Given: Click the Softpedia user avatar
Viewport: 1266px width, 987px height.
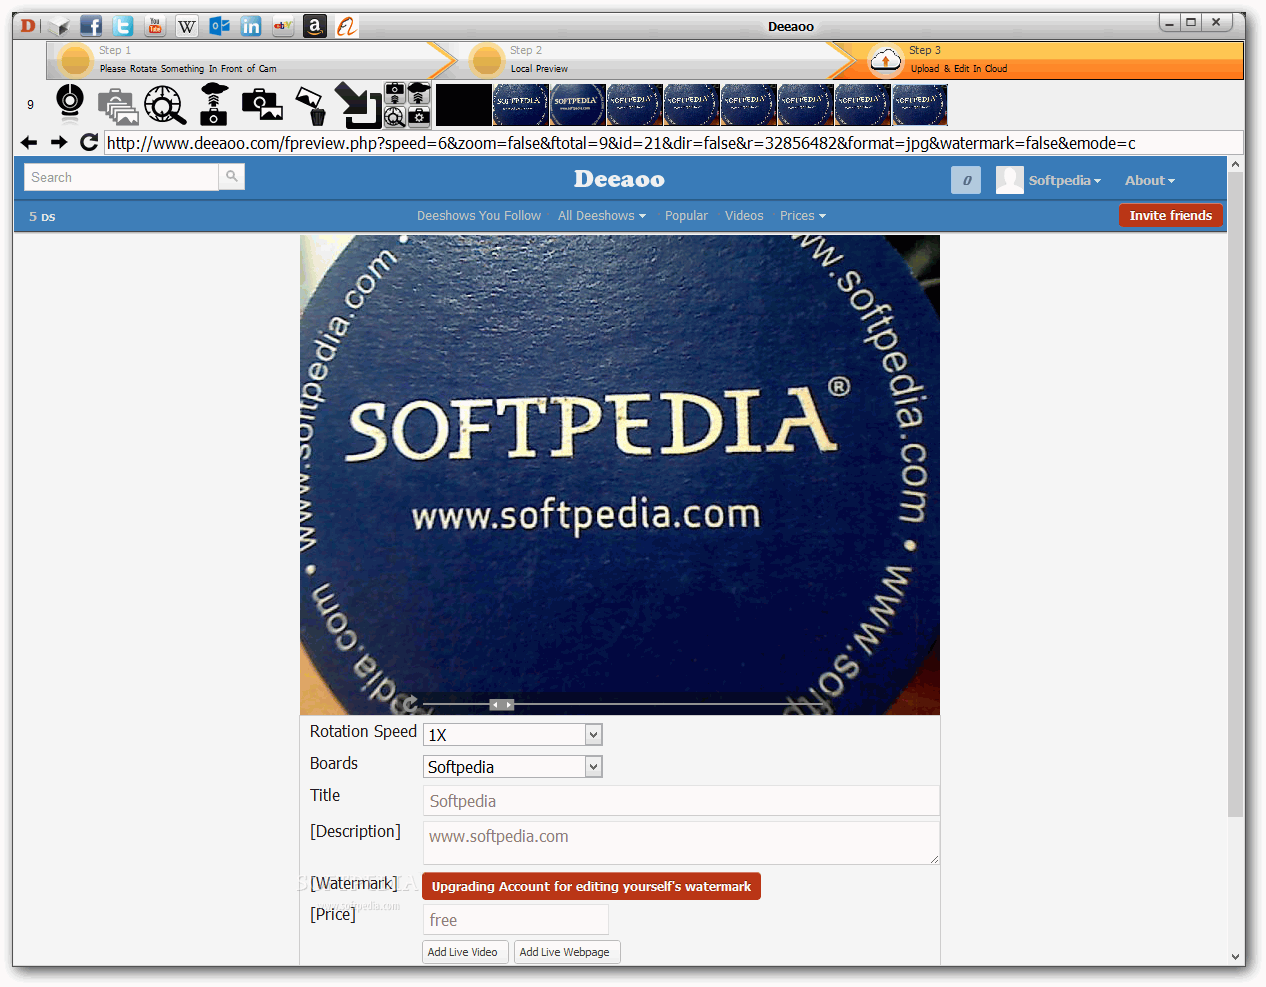Looking at the screenshot, I should pyautogui.click(x=1010, y=180).
